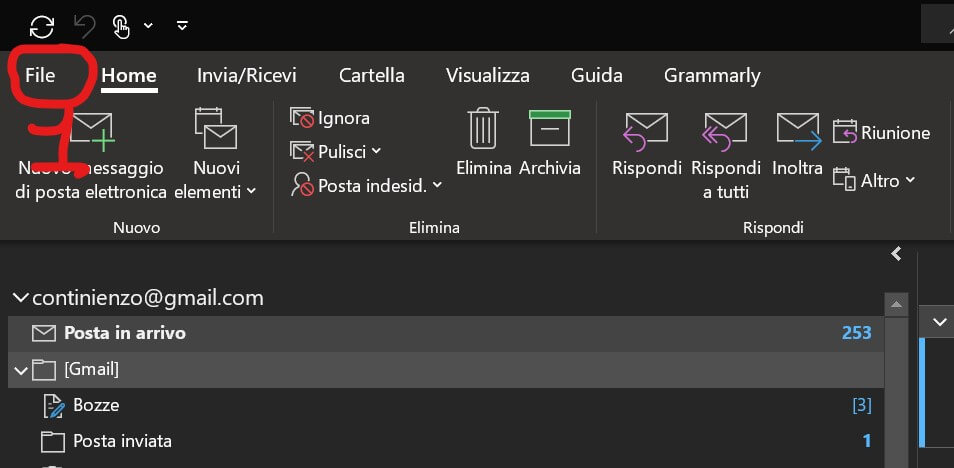The height and width of the screenshot is (468, 954).
Task: Expand the Altro reply options
Action: [910, 181]
